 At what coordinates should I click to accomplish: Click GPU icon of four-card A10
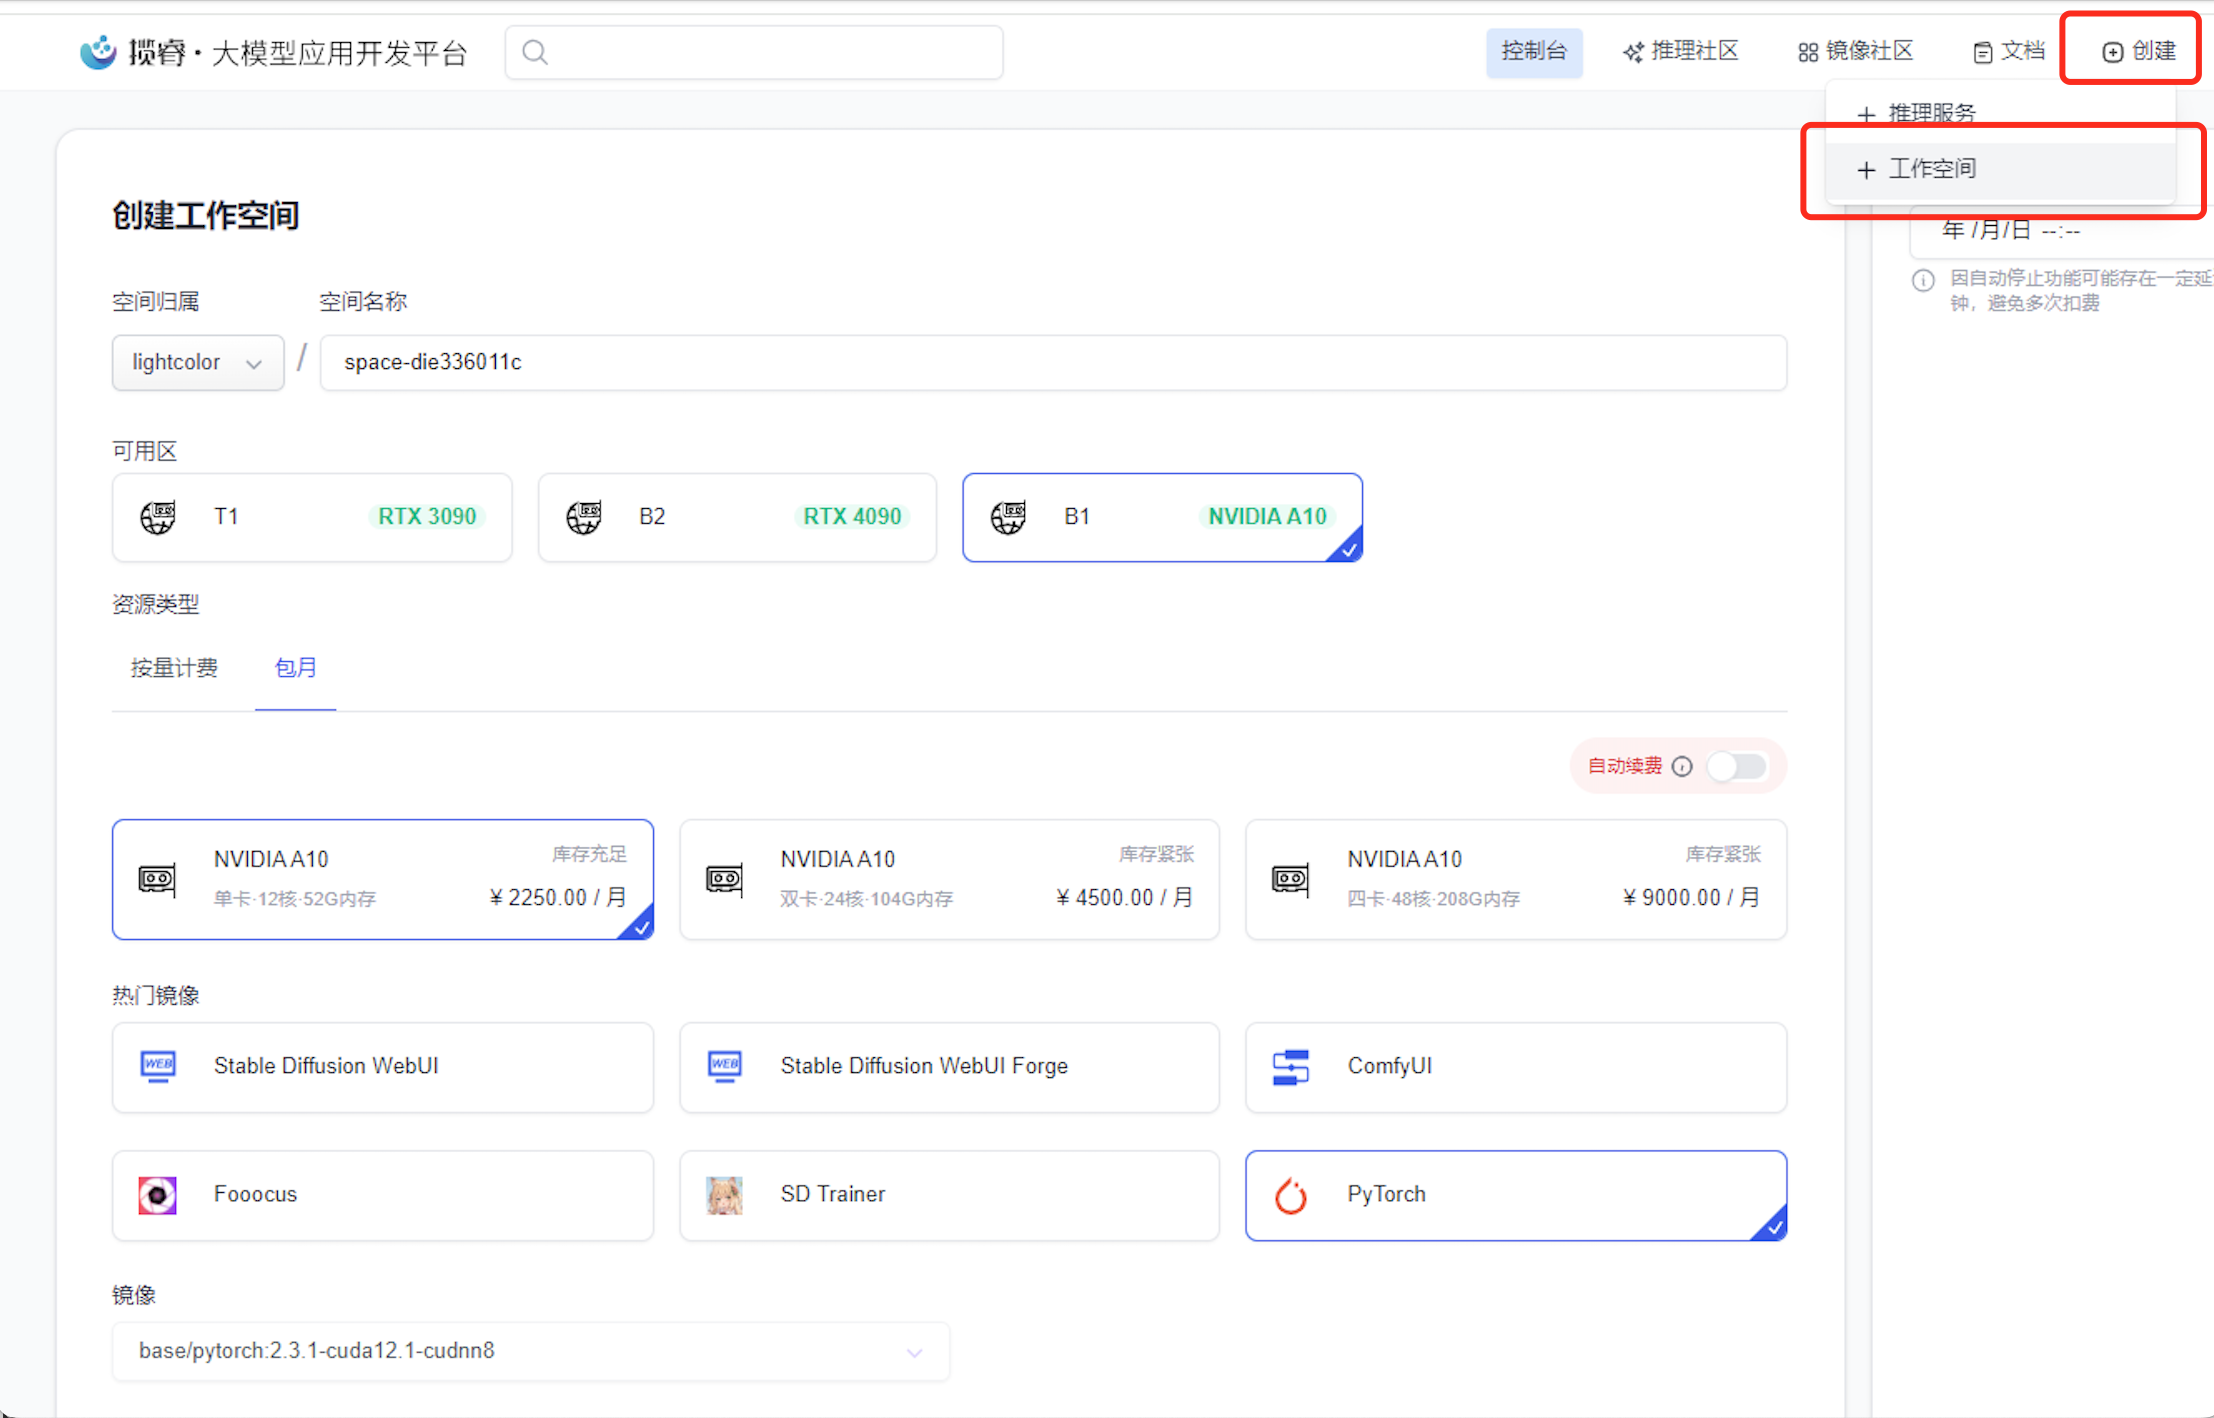[x=1290, y=880]
